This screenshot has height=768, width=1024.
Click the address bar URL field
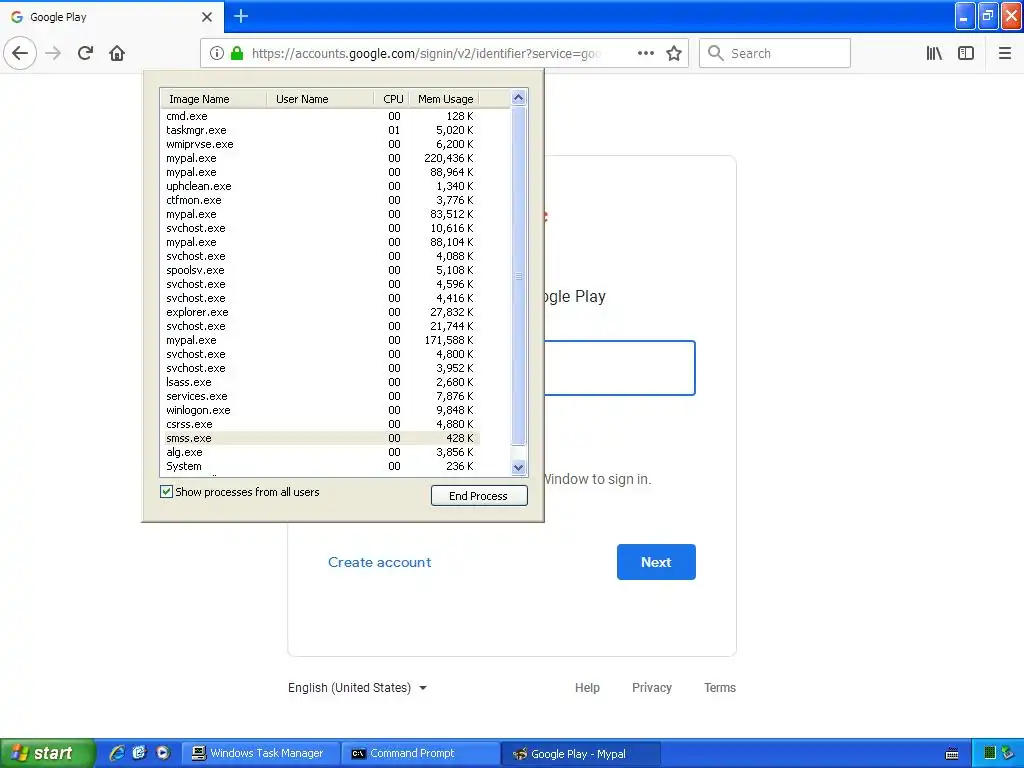coord(426,54)
